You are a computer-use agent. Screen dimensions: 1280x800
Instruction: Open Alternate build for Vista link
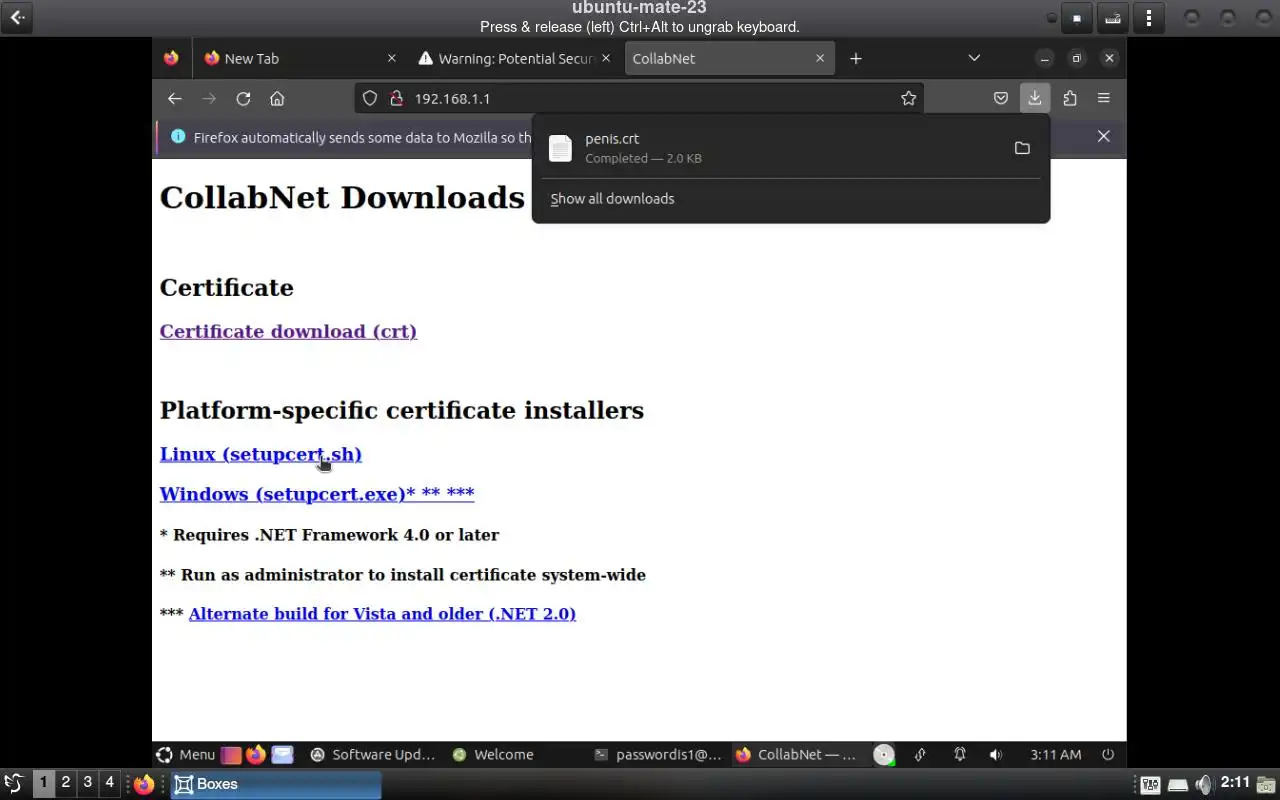pyautogui.click(x=382, y=614)
